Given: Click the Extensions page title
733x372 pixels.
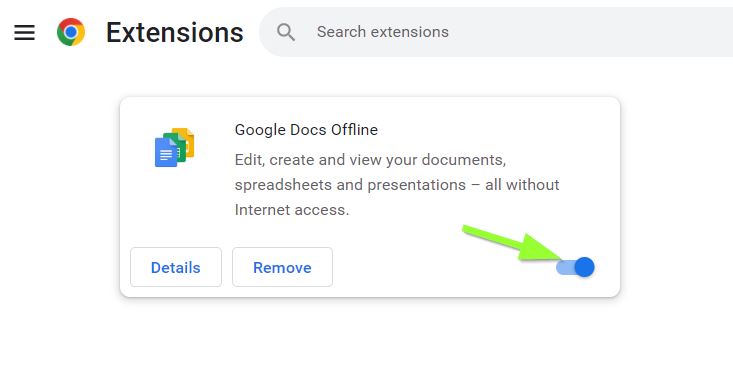Looking at the screenshot, I should coord(175,32).
